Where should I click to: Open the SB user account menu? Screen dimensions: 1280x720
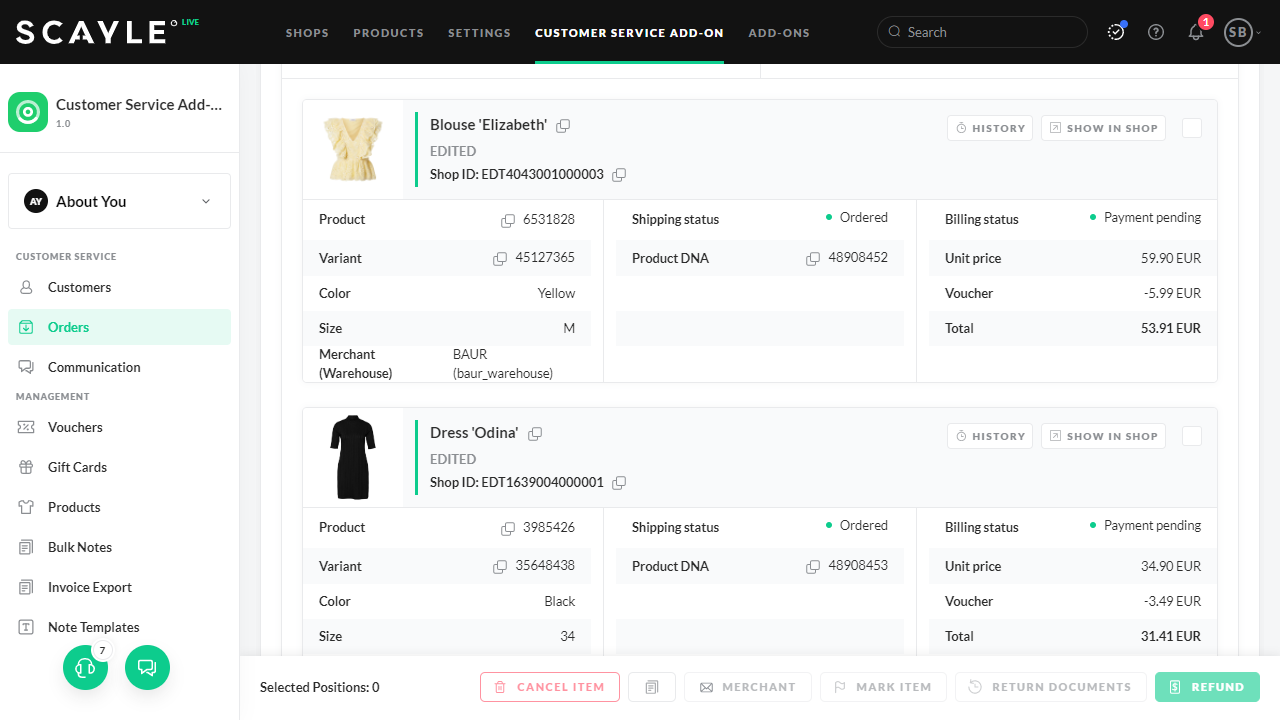coord(1241,32)
